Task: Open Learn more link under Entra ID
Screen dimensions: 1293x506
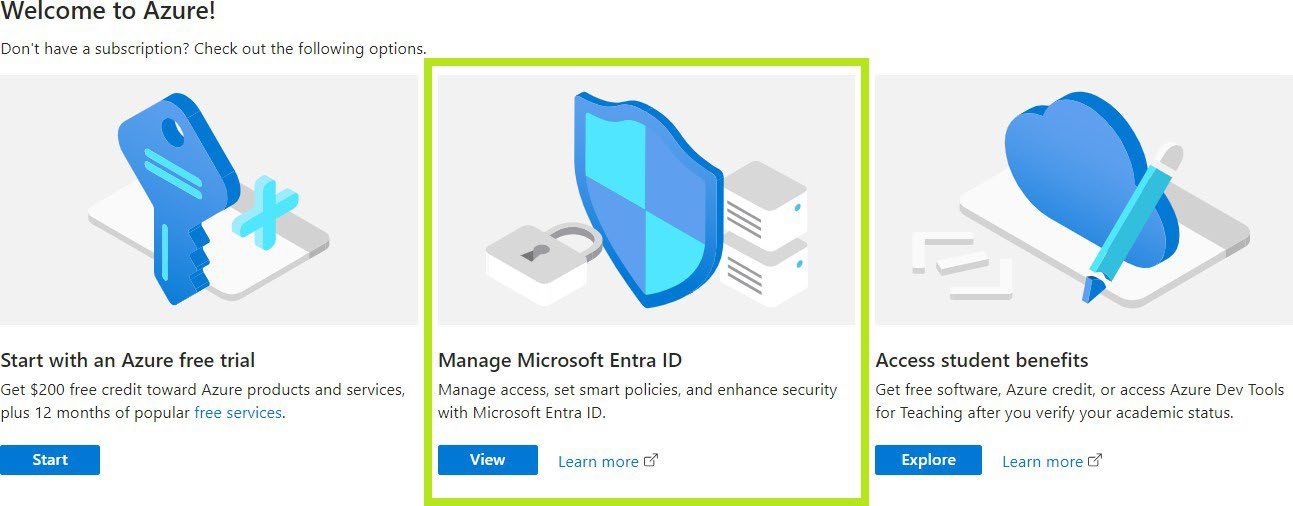Action: click(x=598, y=461)
